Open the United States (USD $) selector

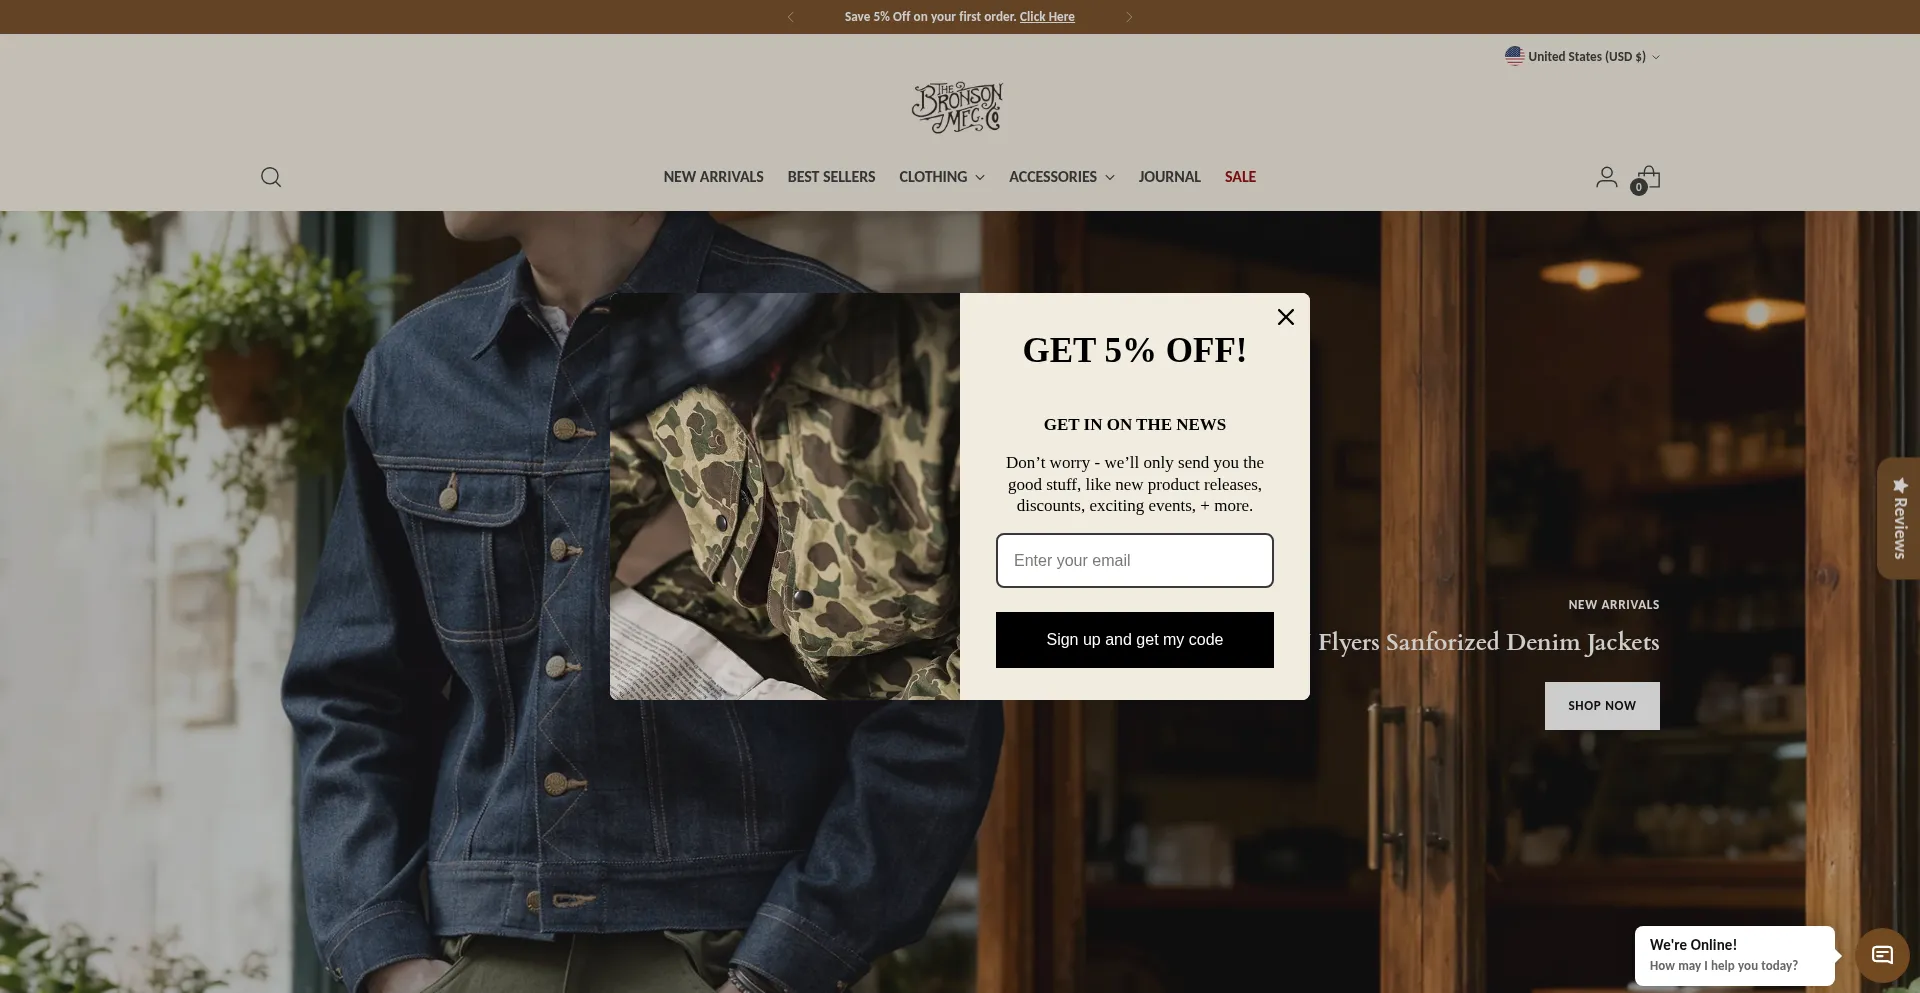coord(1582,56)
